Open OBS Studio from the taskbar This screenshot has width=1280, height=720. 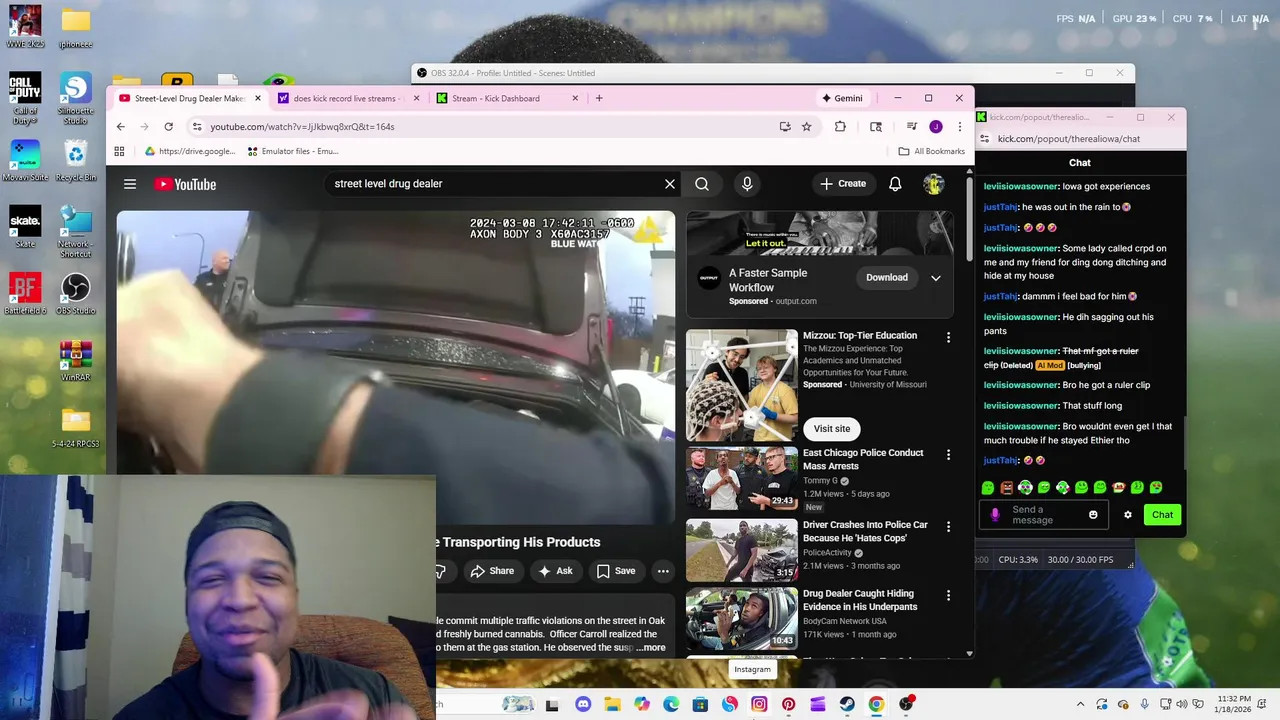coord(906,705)
